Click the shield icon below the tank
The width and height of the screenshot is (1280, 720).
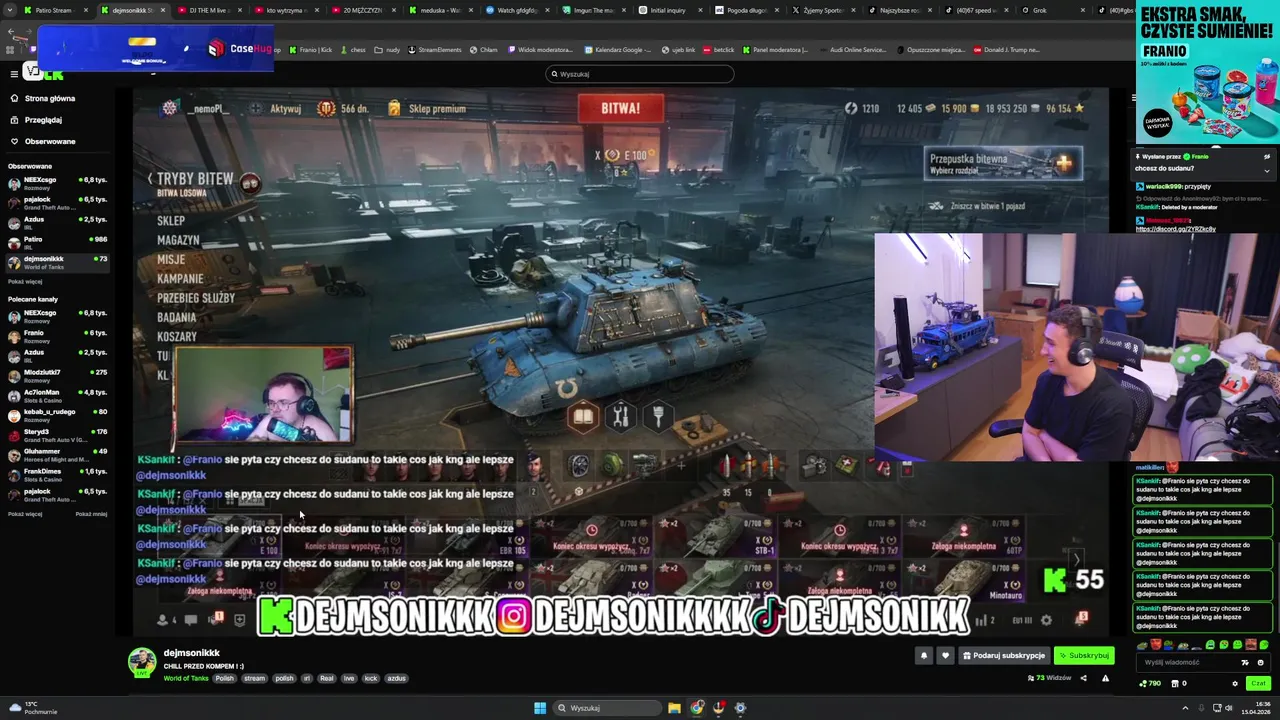[658, 417]
